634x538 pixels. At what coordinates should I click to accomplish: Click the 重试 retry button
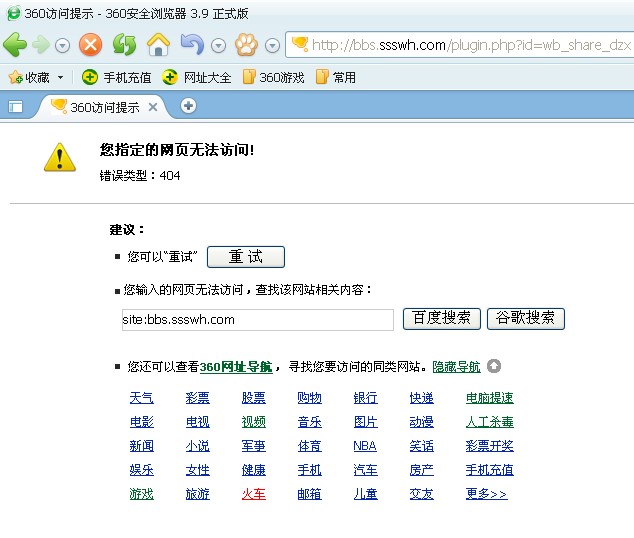pos(246,257)
